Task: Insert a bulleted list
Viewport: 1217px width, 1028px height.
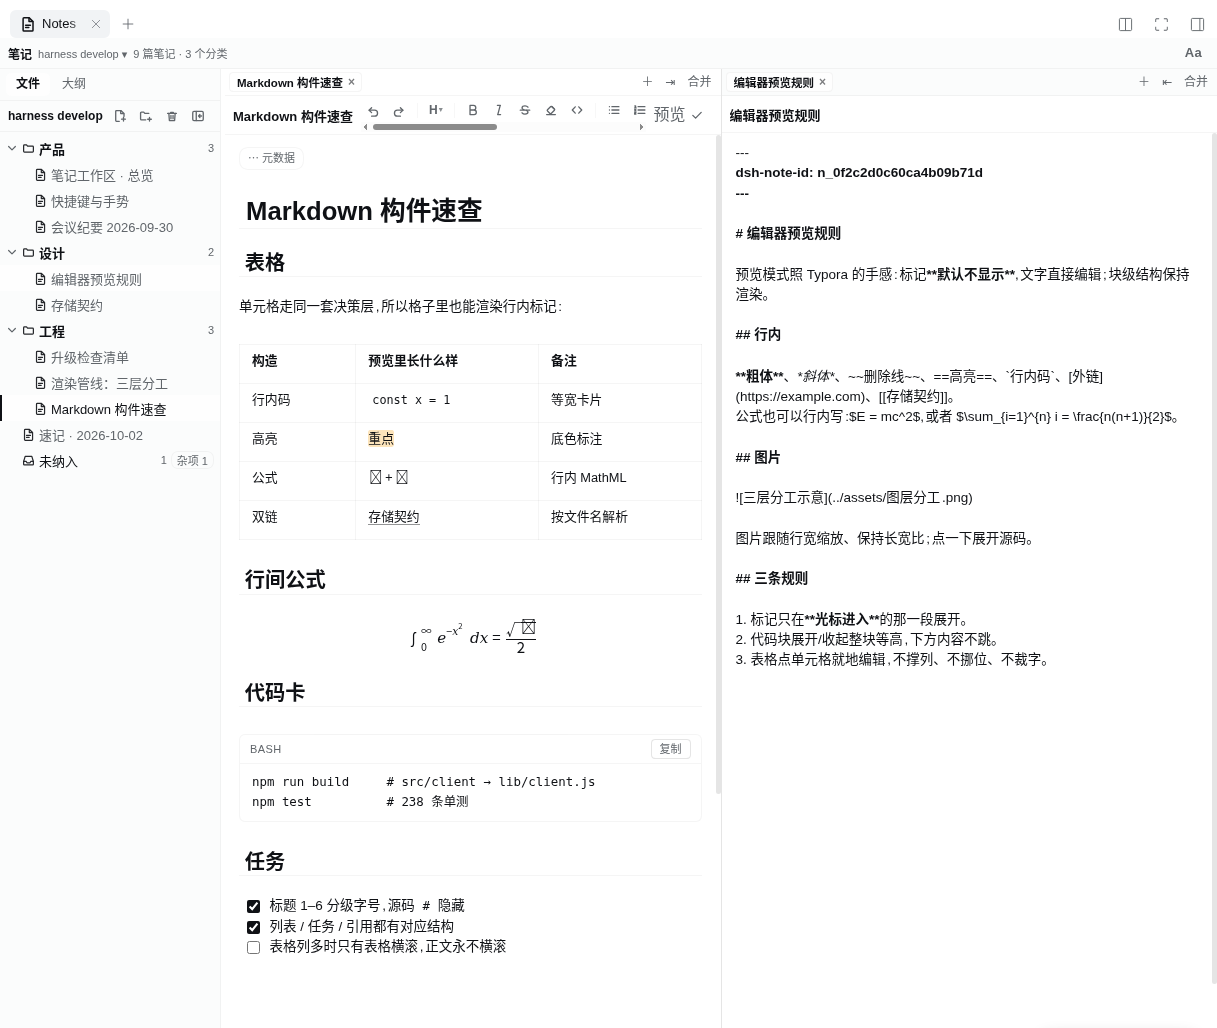Action: [x=614, y=110]
